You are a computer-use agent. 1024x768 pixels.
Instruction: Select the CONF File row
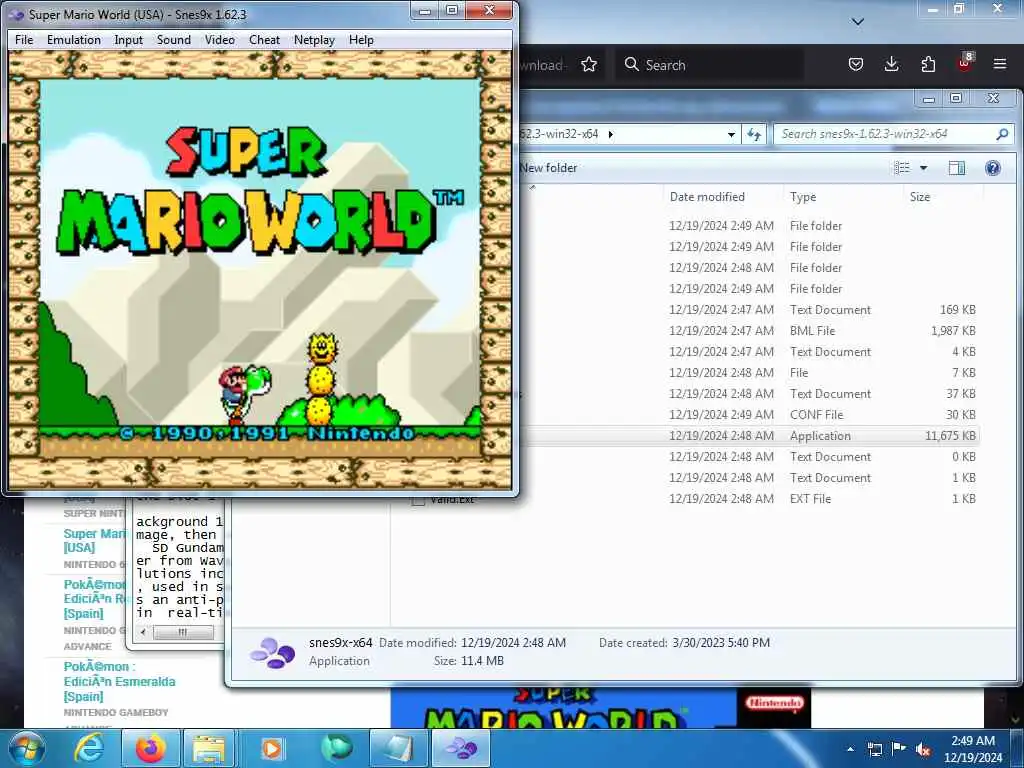(x=751, y=414)
